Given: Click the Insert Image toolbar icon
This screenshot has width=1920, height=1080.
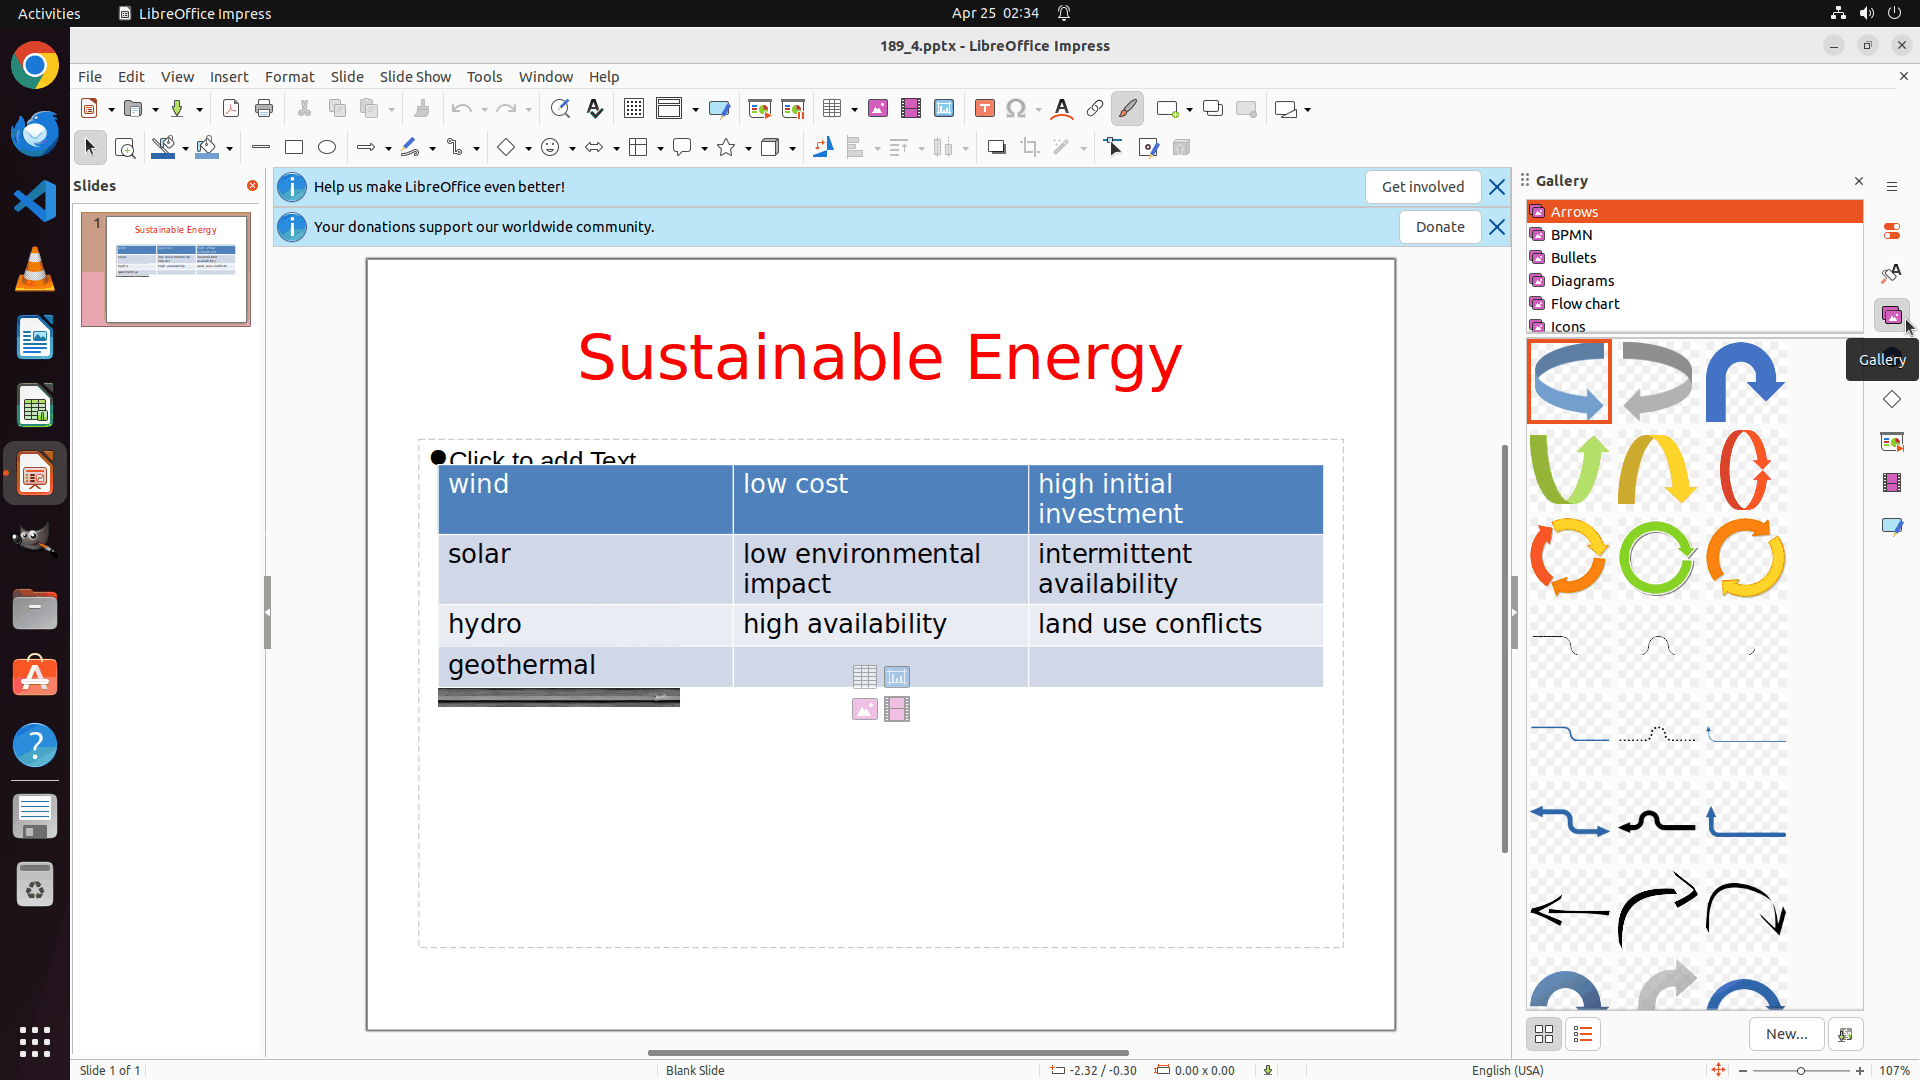Looking at the screenshot, I should (878, 109).
